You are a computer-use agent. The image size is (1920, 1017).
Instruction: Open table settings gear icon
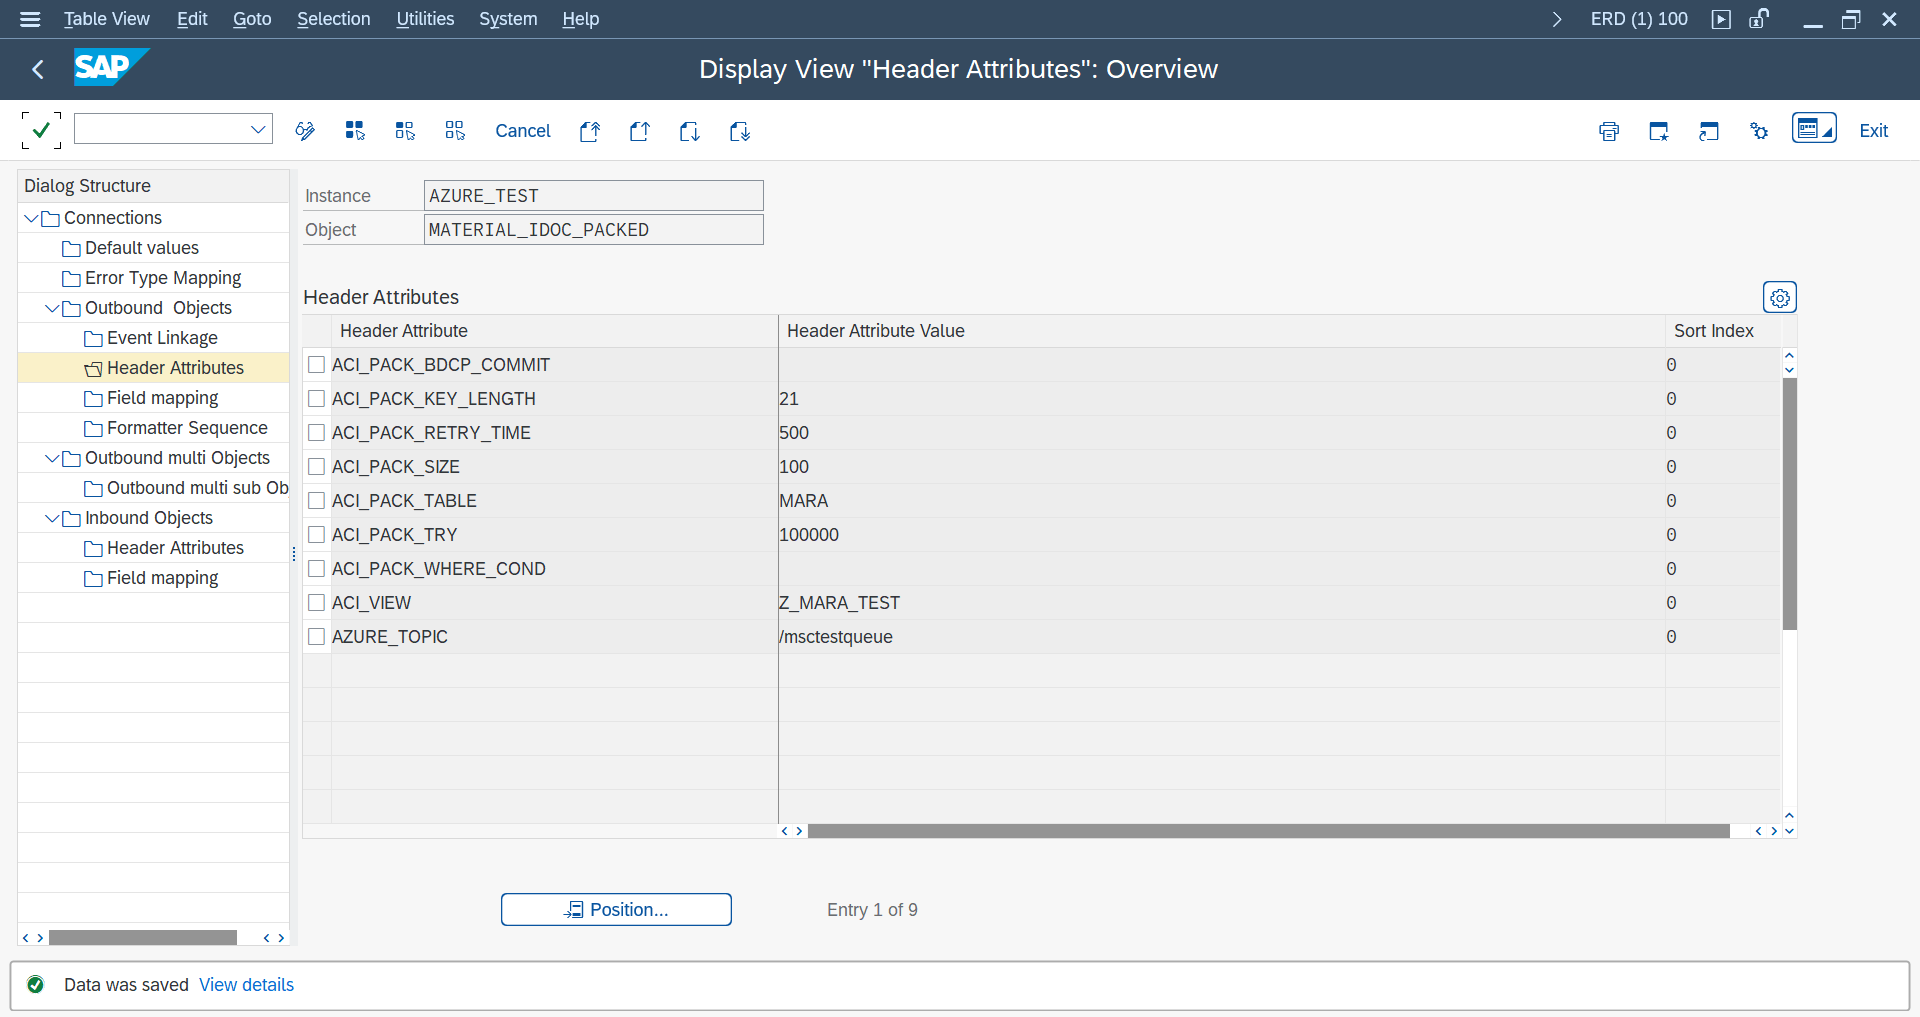click(1780, 298)
